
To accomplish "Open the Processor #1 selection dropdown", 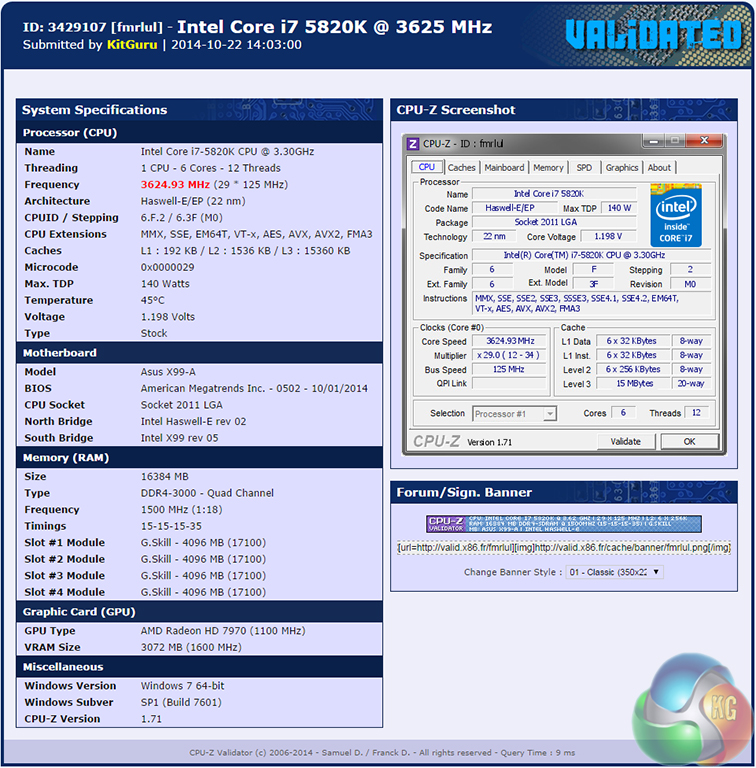I will click(514, 414).
